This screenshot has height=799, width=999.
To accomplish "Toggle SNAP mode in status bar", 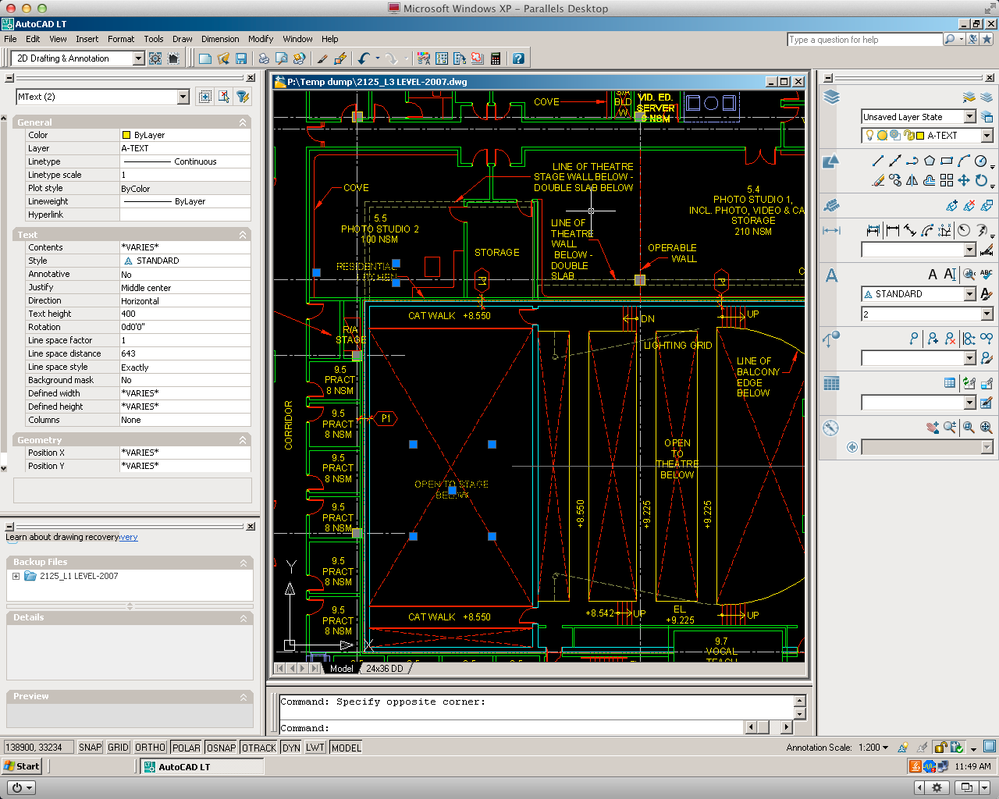I will click(90, 747).
